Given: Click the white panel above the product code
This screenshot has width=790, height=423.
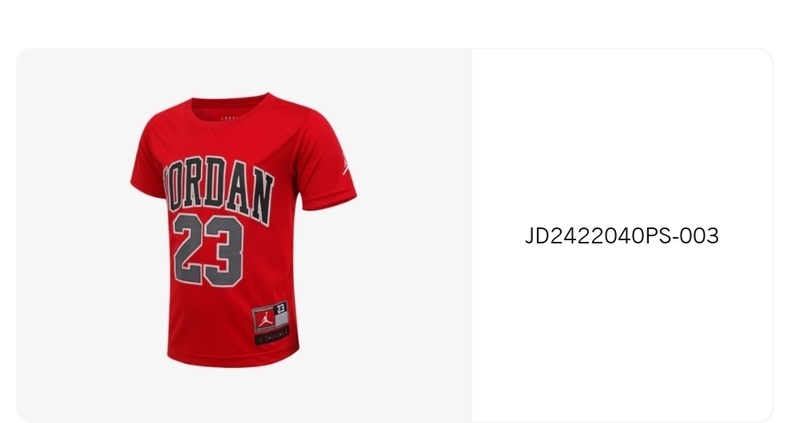Looking at the screenshot, I should (x=622, y=136).
